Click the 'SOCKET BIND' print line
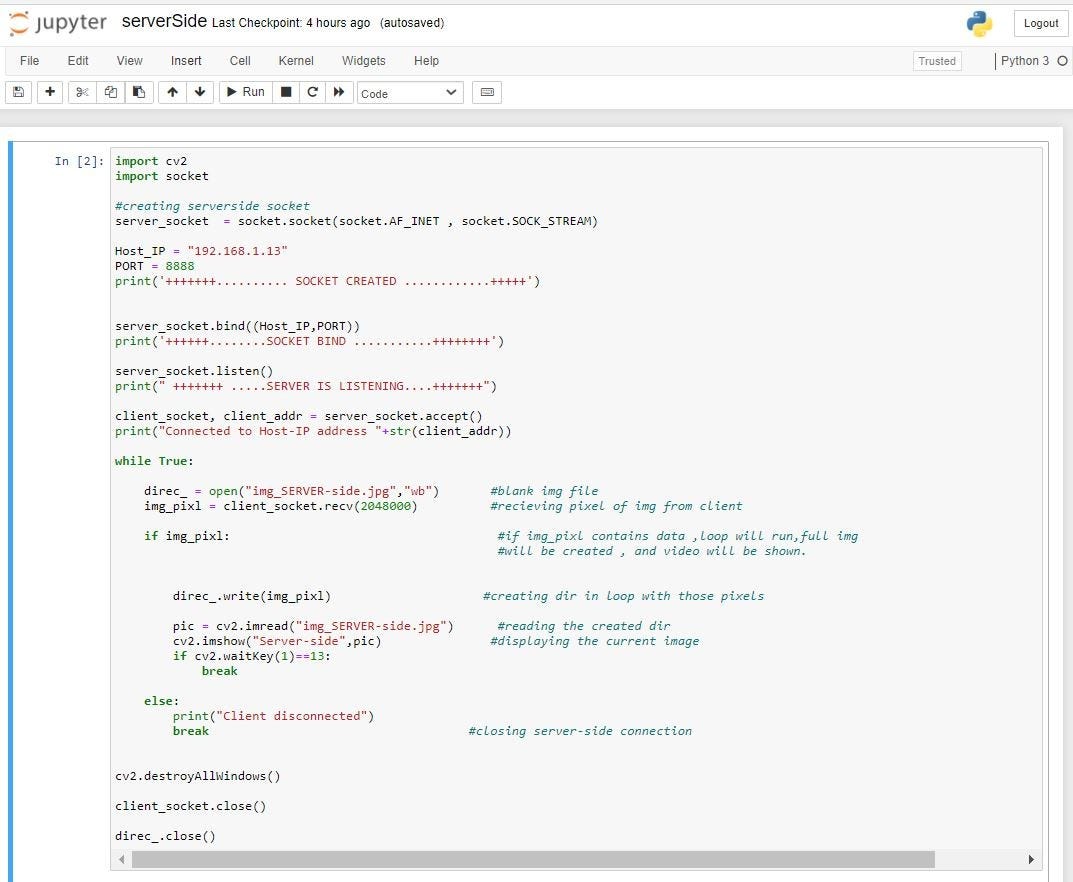This screenshot has height=882, width=1073. click(x=309, y=341)
